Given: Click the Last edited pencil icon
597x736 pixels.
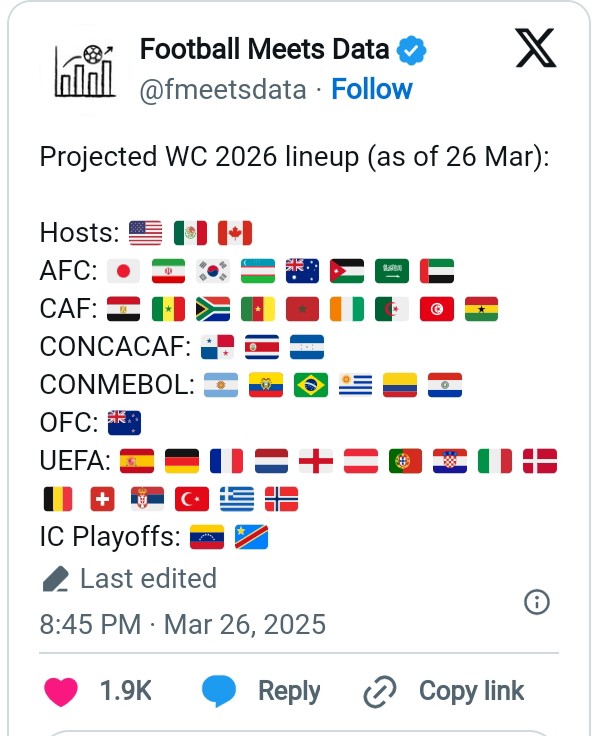Looking at the screenshot, I should pos(56,579).
